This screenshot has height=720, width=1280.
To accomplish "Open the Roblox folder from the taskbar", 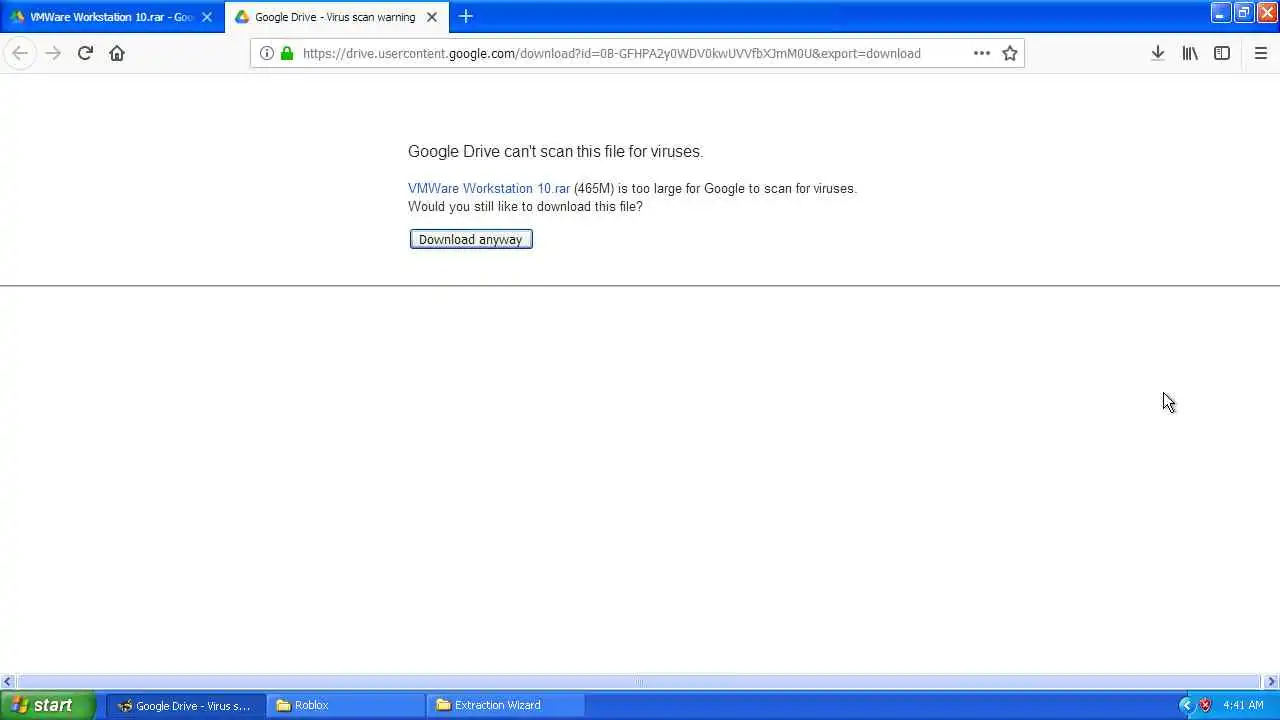I will click(345, 705).
